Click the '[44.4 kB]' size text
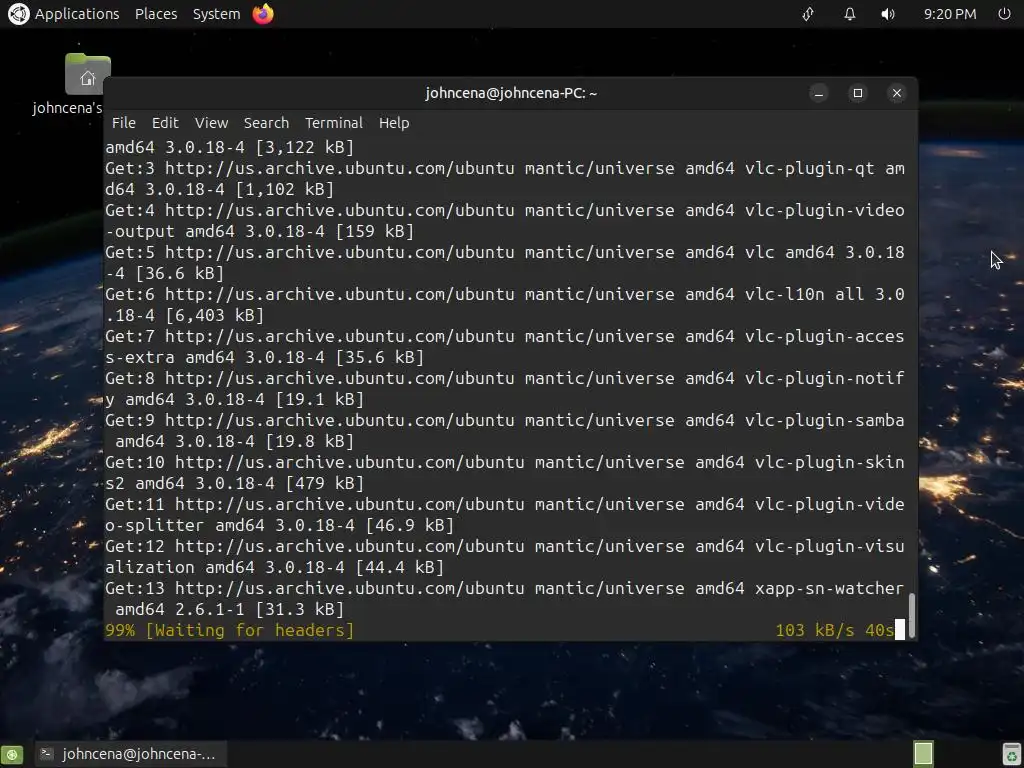 point(400,568)
